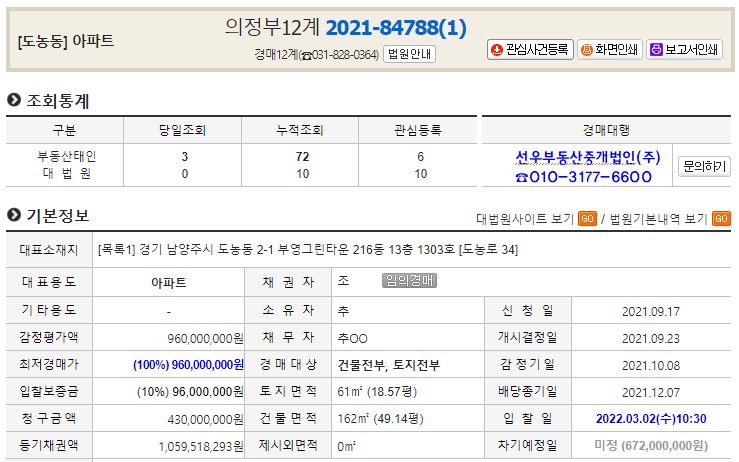Click the 관심등록 column header
Viewport: 739px width, 462px height.
pyautogui.click(x=418, y=130)
